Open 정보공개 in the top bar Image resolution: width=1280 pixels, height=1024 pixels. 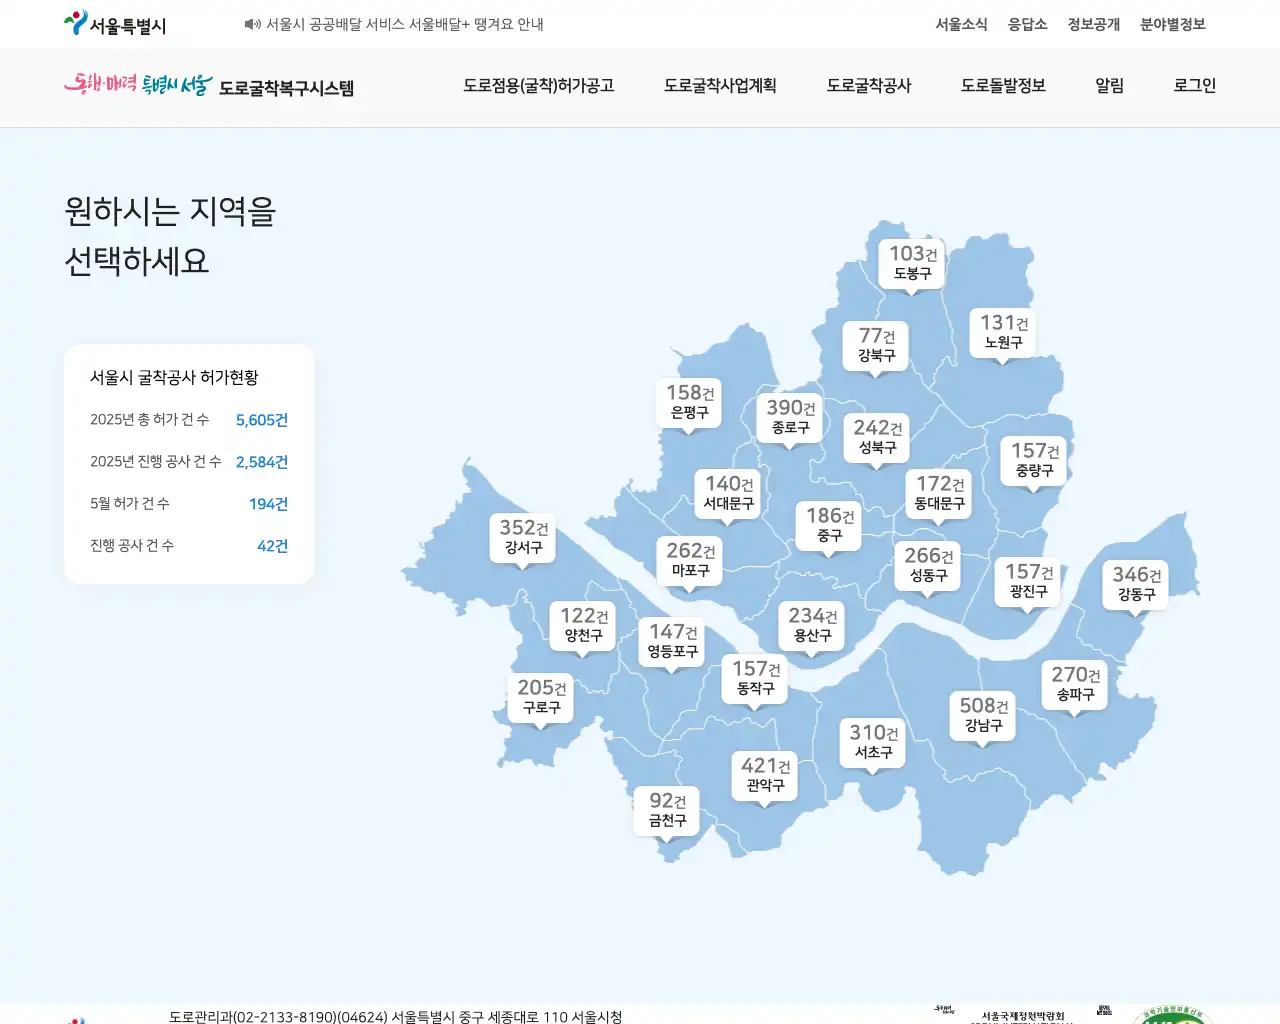pos(1093,24)
